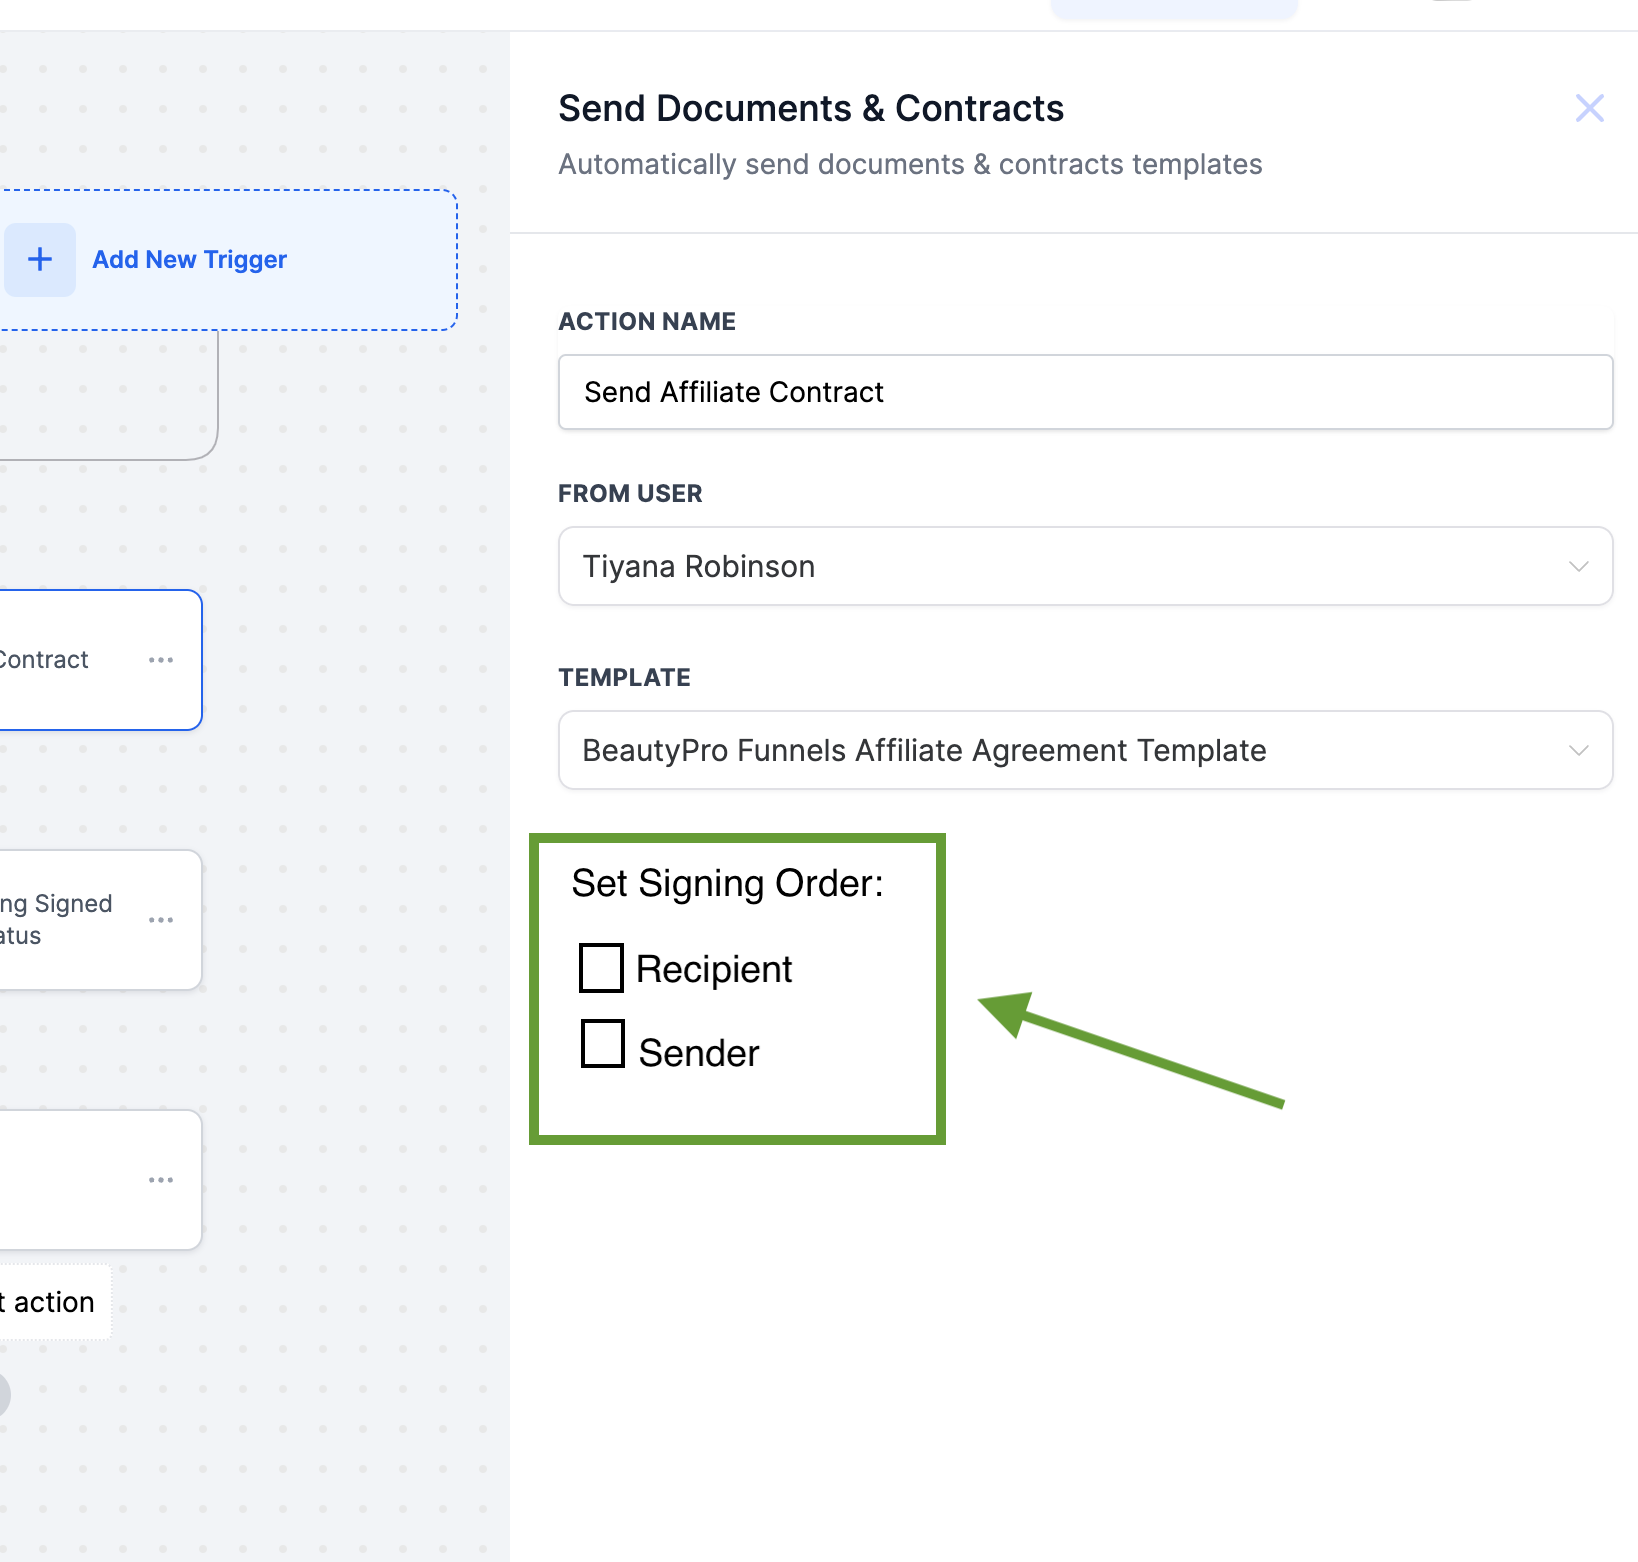The height and width of the screenshot is (1562, 1638).
Task: Close the Send Documents & Contracts panel
Action: tap(1589, 108)
